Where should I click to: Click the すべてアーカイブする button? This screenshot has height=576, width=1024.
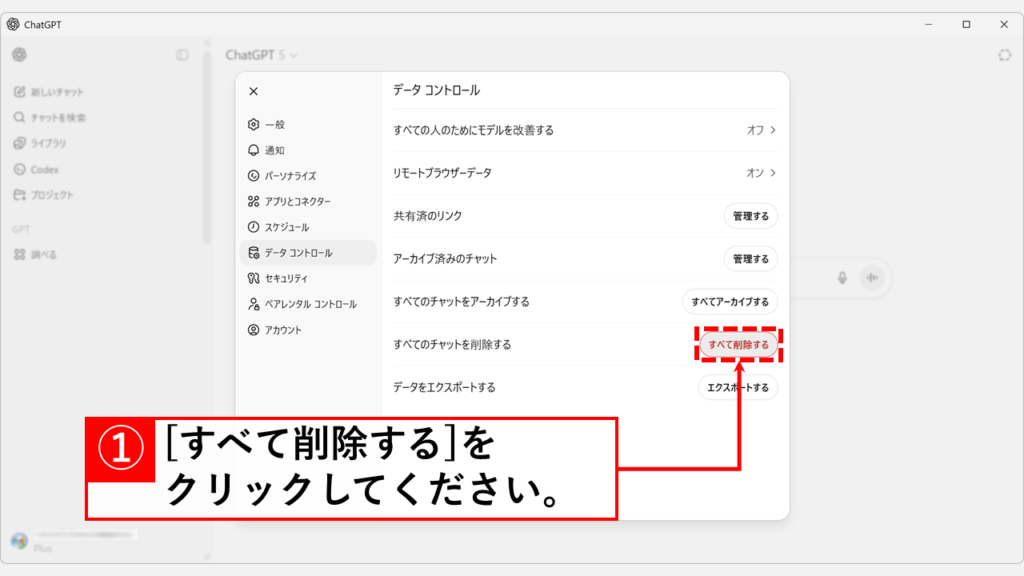point(729,301)
